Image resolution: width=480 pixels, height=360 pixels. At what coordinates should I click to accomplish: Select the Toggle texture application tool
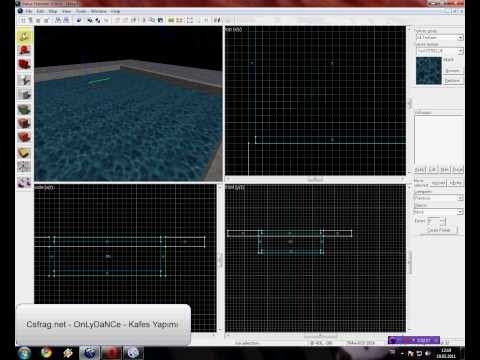click(x=24, y=109)
